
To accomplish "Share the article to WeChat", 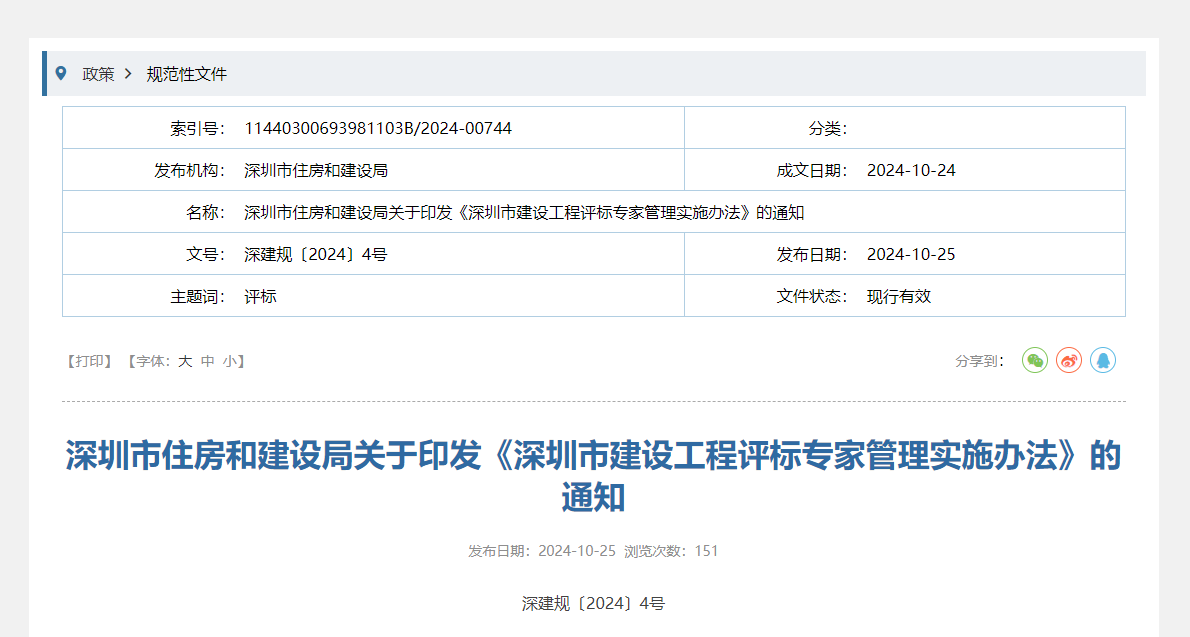I will [x=1035, y=361].
